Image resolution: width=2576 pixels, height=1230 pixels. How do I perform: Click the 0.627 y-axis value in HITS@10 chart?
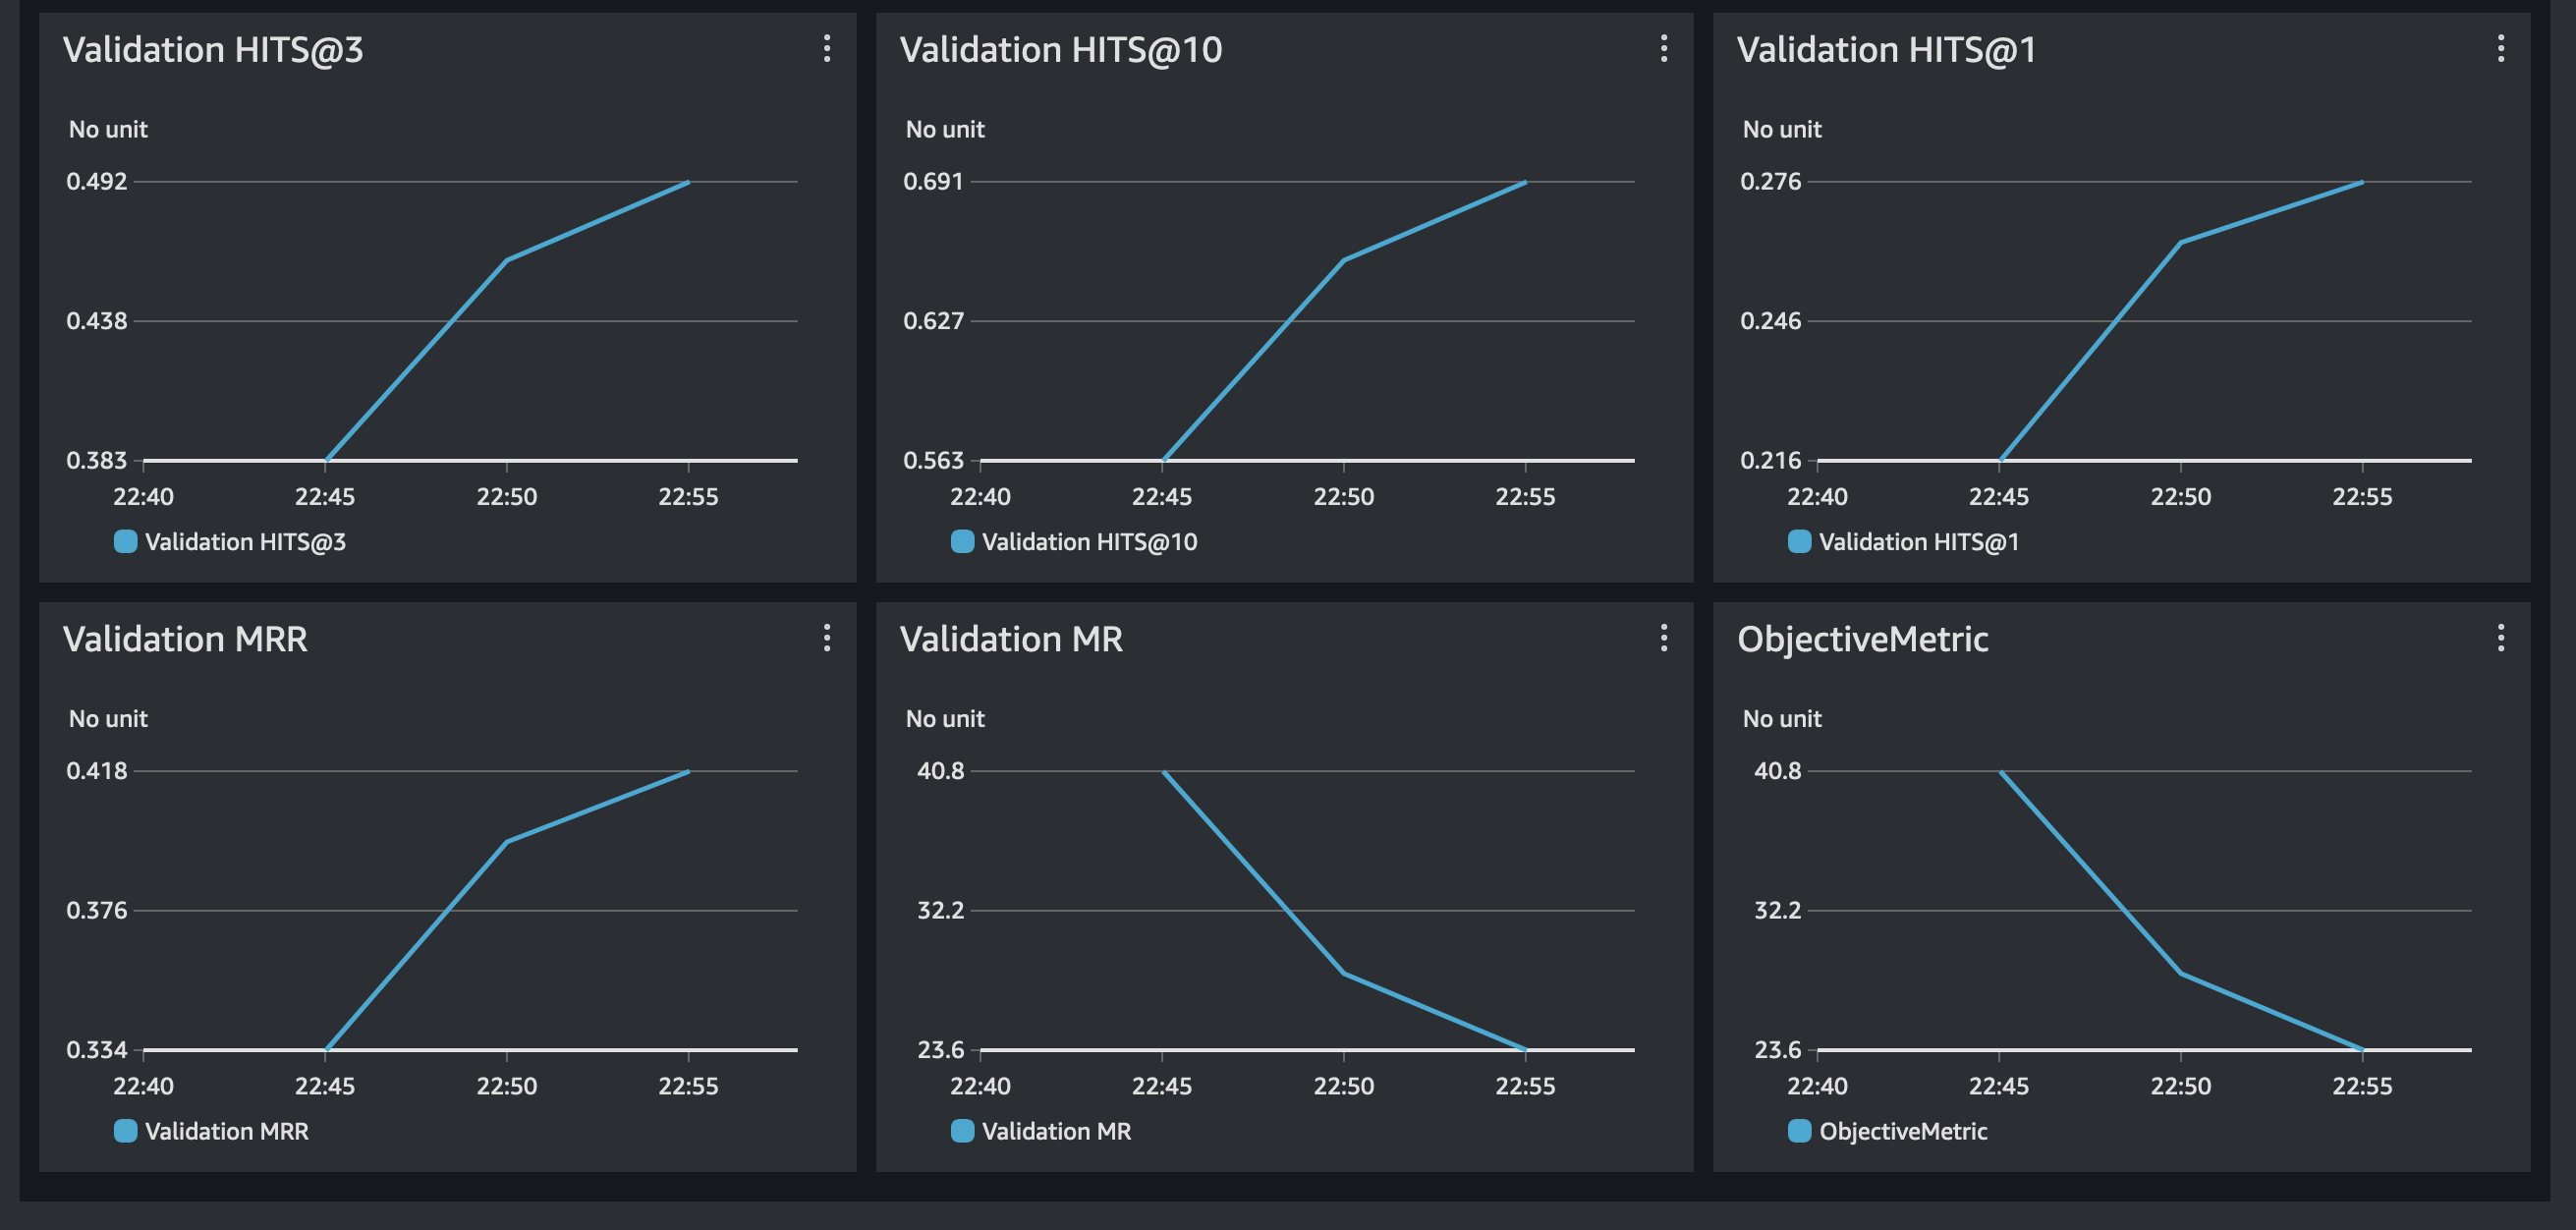pyautogui.click(x=933, y=321)
